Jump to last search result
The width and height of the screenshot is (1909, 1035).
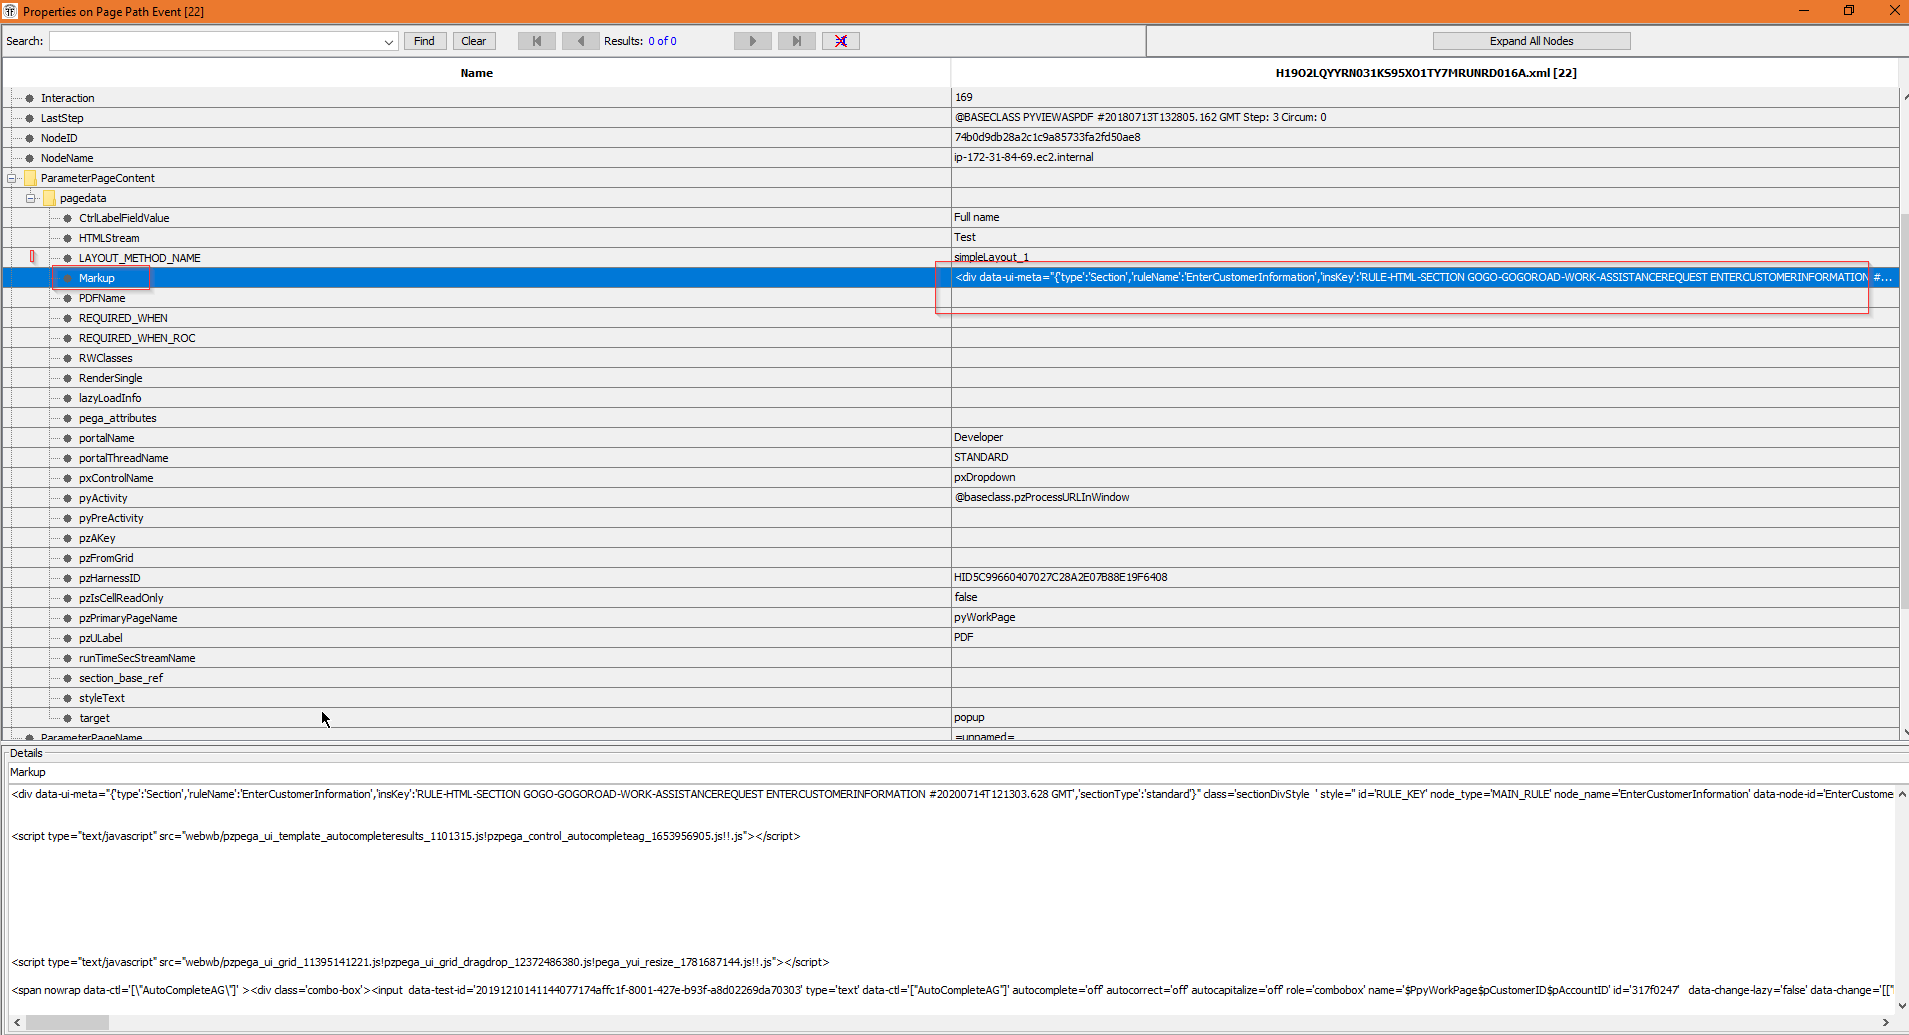[x=797, y=41]
